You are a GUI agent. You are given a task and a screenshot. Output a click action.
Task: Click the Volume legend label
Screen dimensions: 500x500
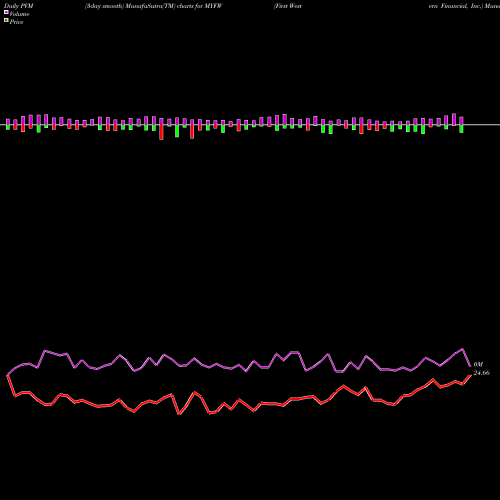coord(19,14)
